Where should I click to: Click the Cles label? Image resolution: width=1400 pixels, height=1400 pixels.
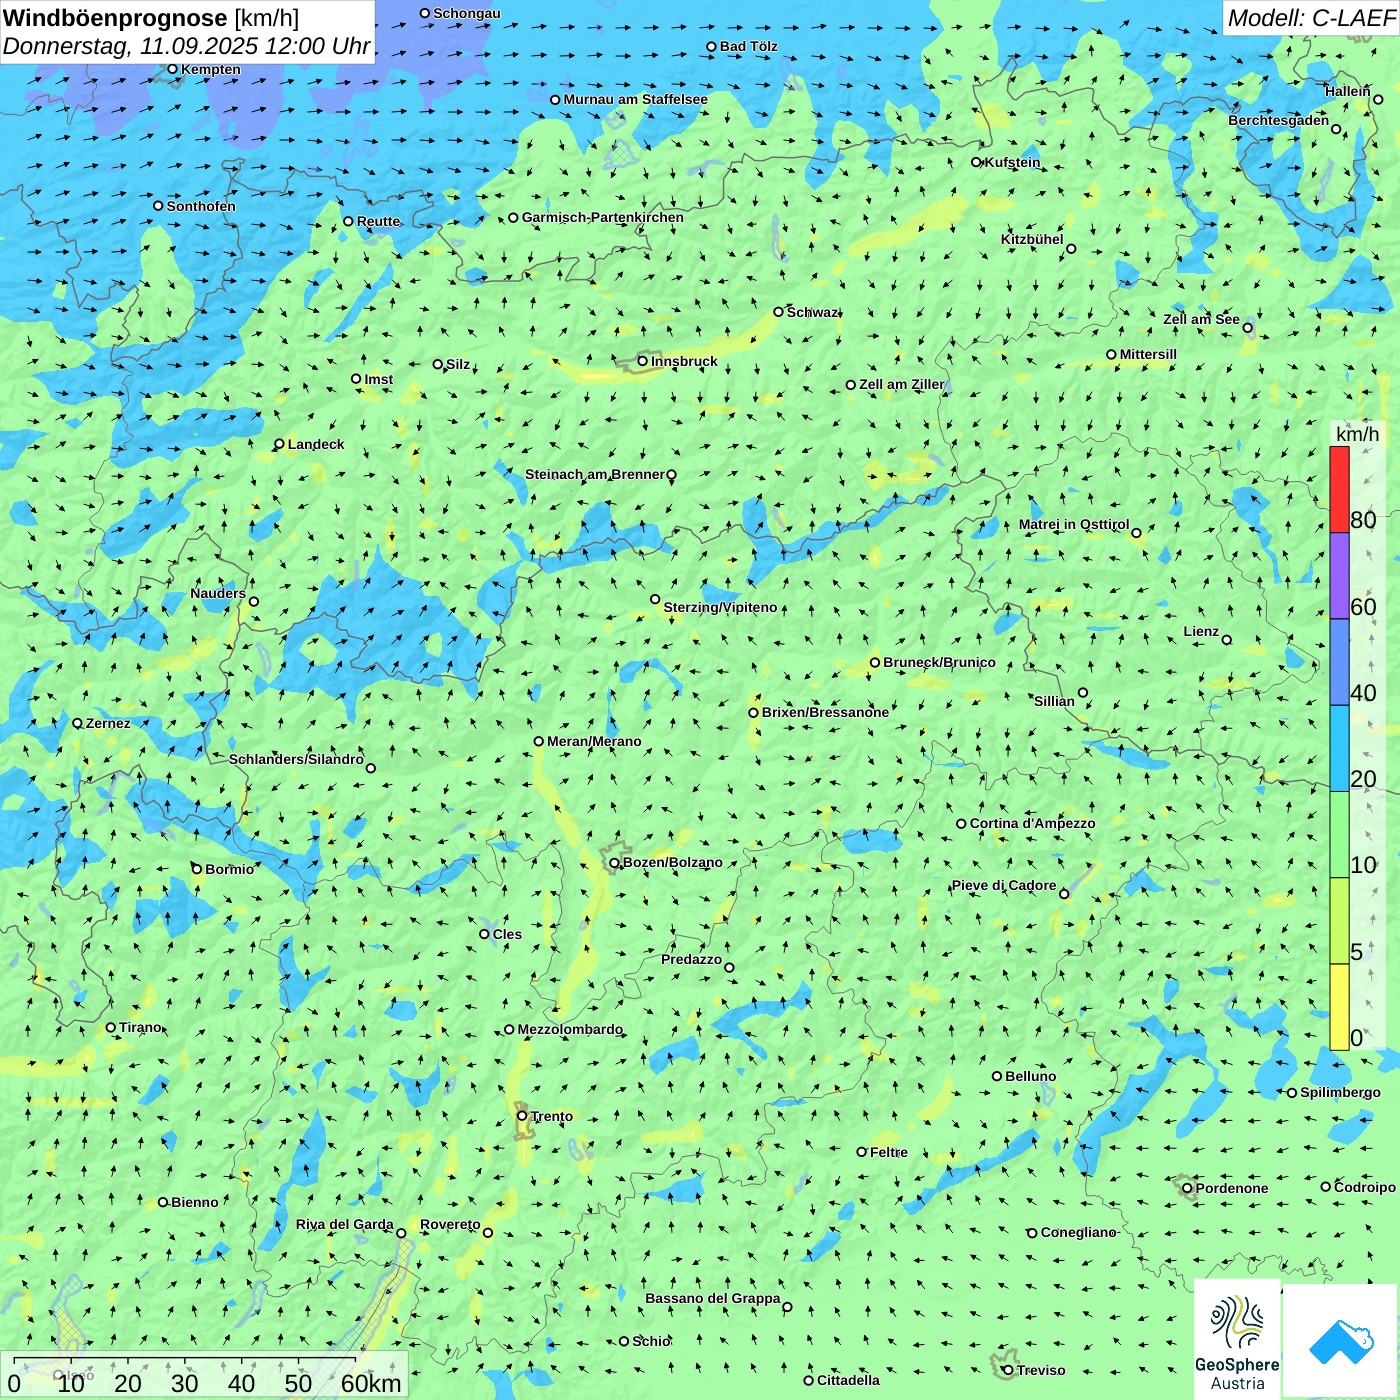point(507,934)
